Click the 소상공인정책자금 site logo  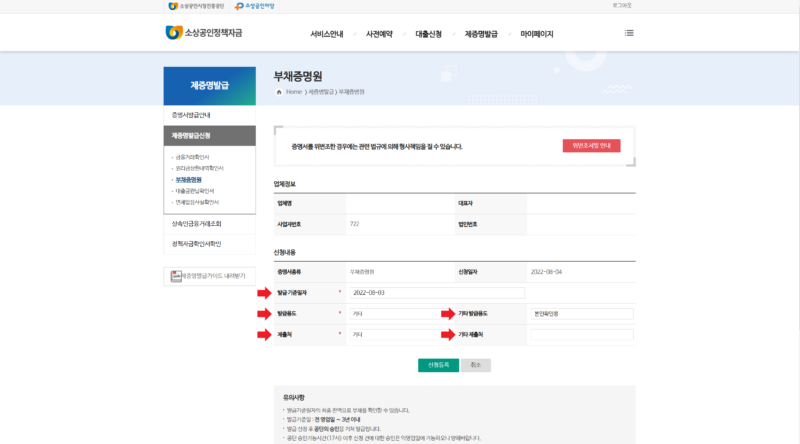coord(204,33)
